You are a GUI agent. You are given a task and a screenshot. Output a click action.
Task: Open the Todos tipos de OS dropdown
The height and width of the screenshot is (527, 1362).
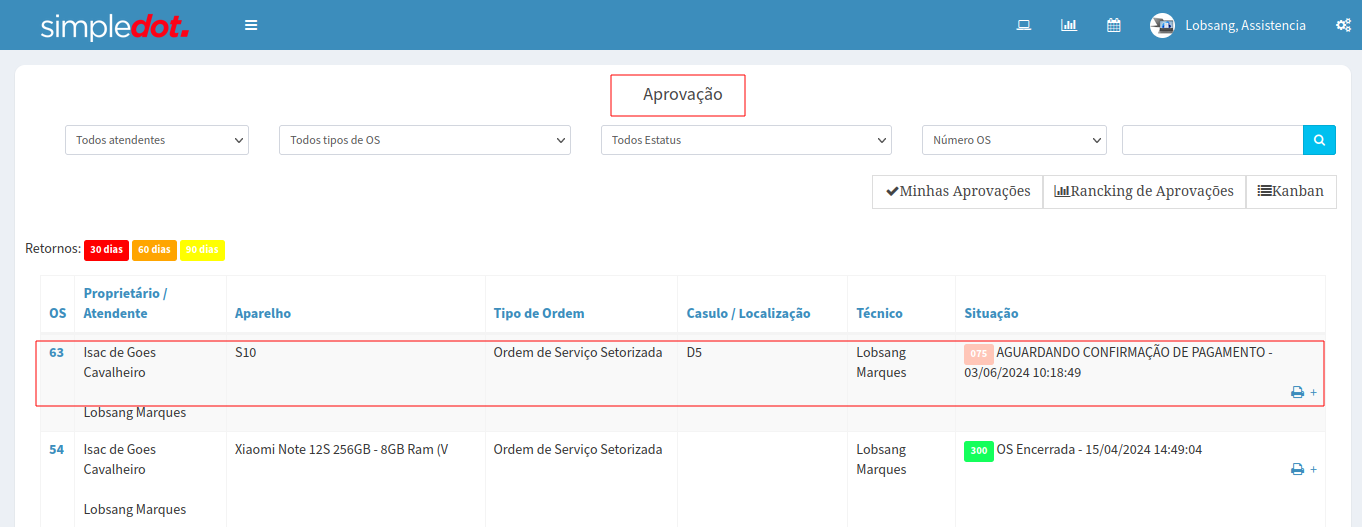click(x=424, y=140)
